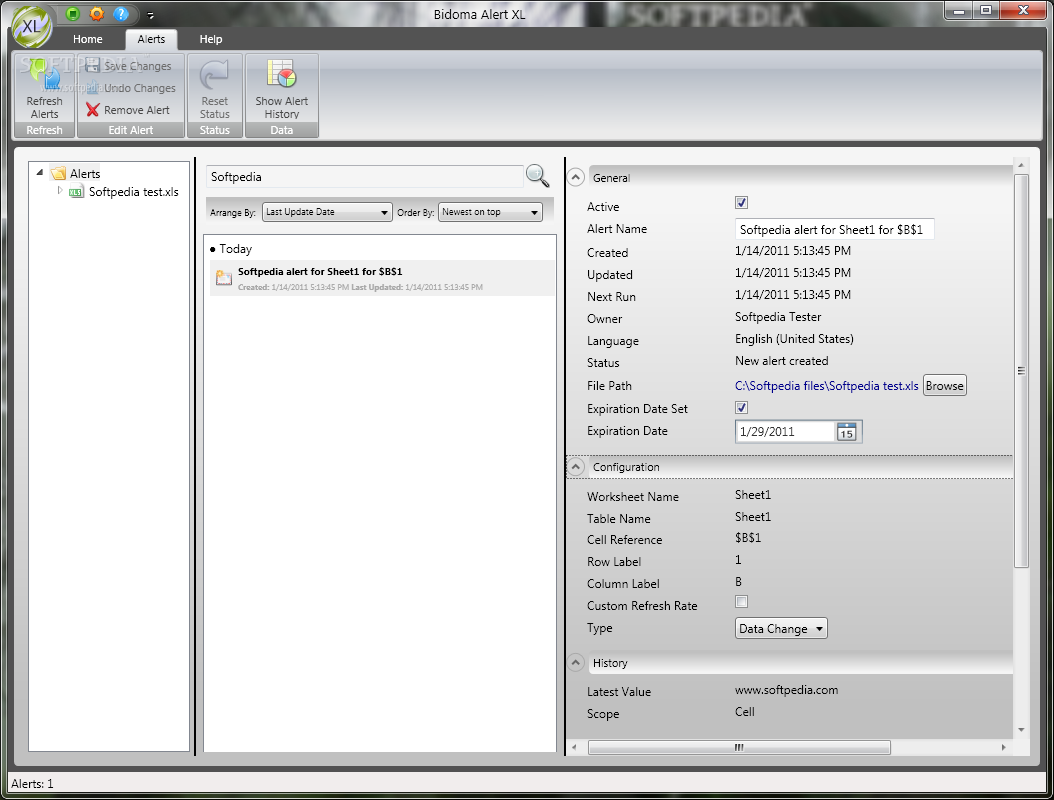Select the Alerts ribbon tab

tap(151, 39)
